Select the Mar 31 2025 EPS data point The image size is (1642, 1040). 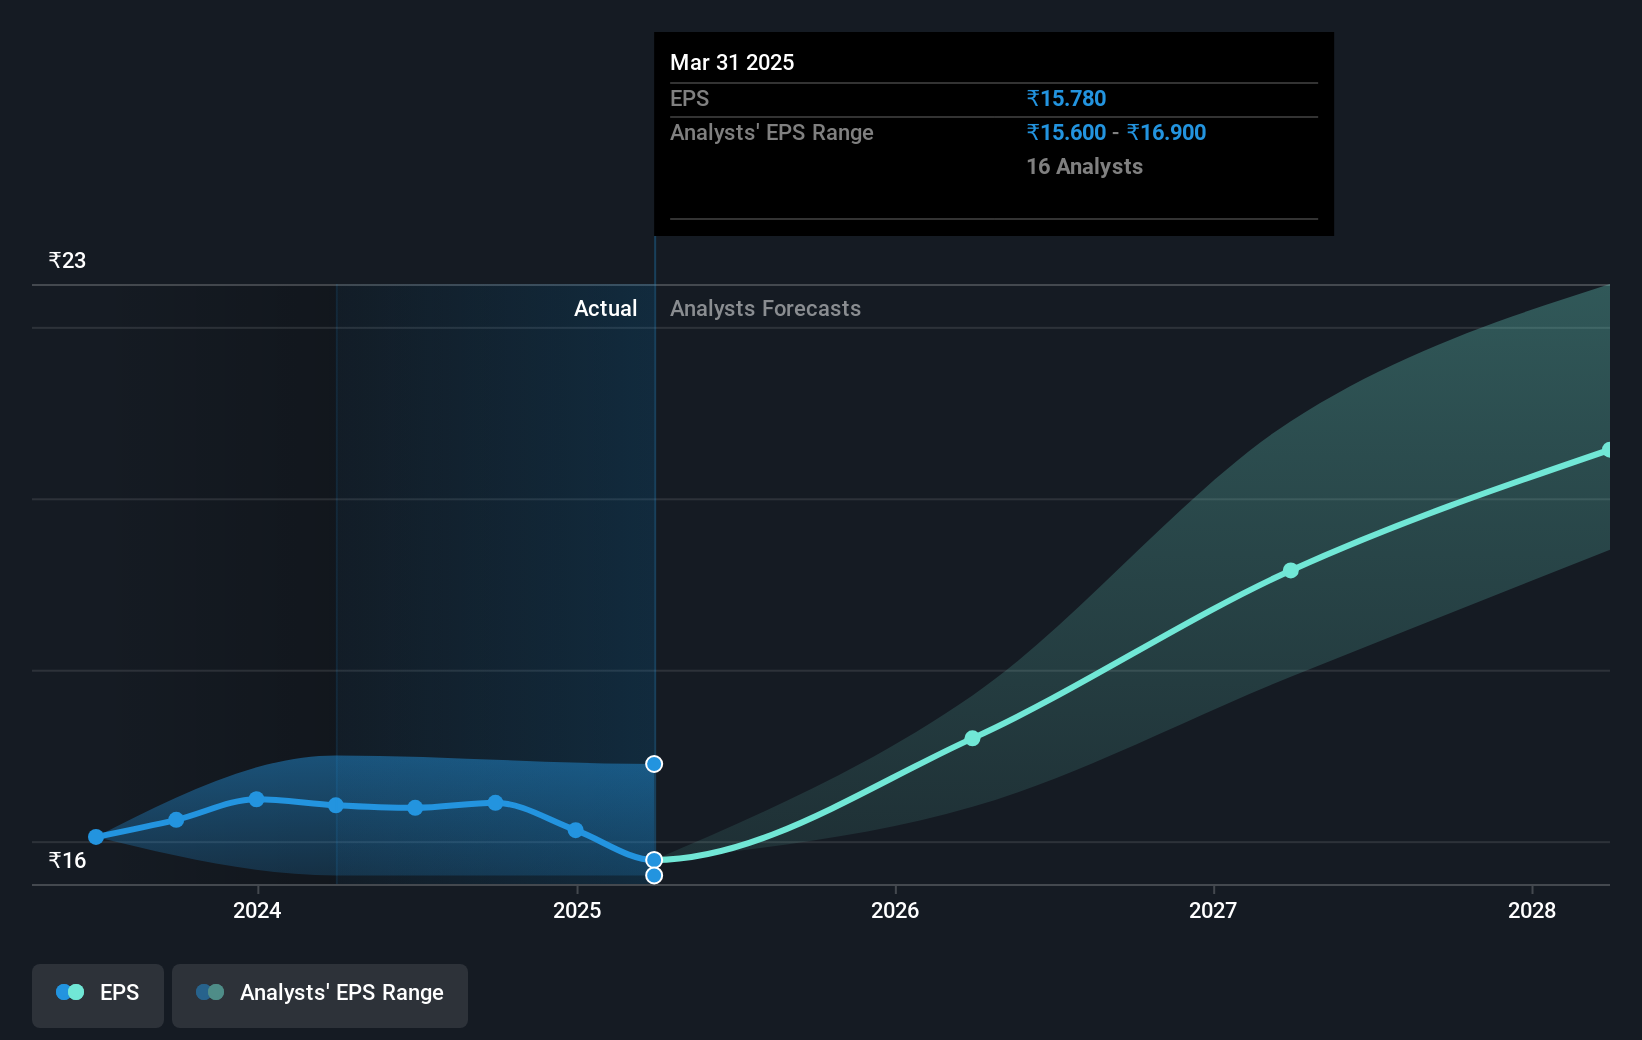coord(654,860)
